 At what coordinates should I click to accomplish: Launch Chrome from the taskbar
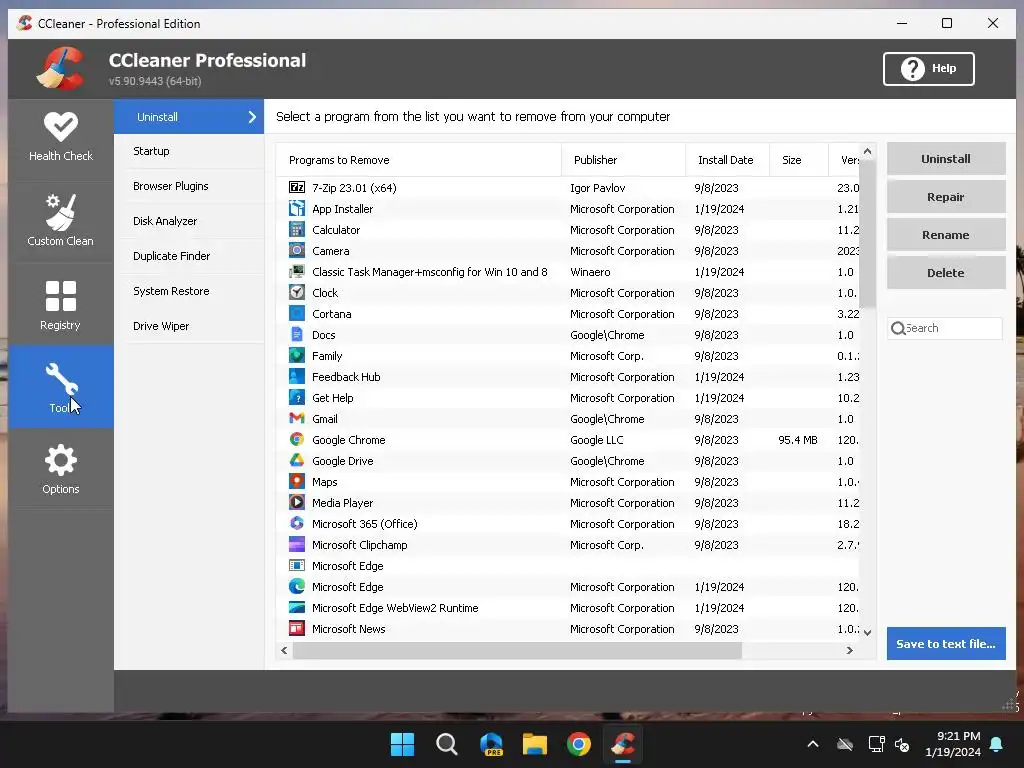(579, 744)
